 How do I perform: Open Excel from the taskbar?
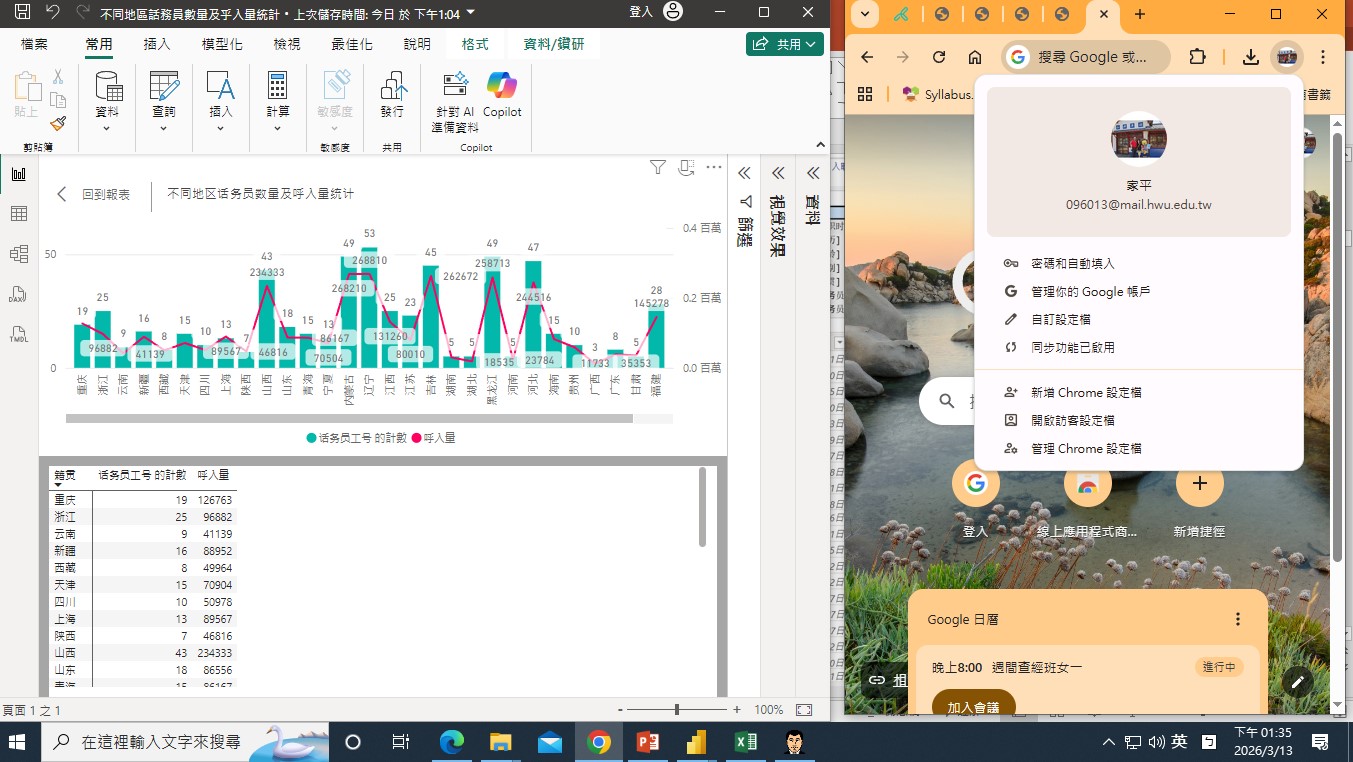tap(744, 743)
